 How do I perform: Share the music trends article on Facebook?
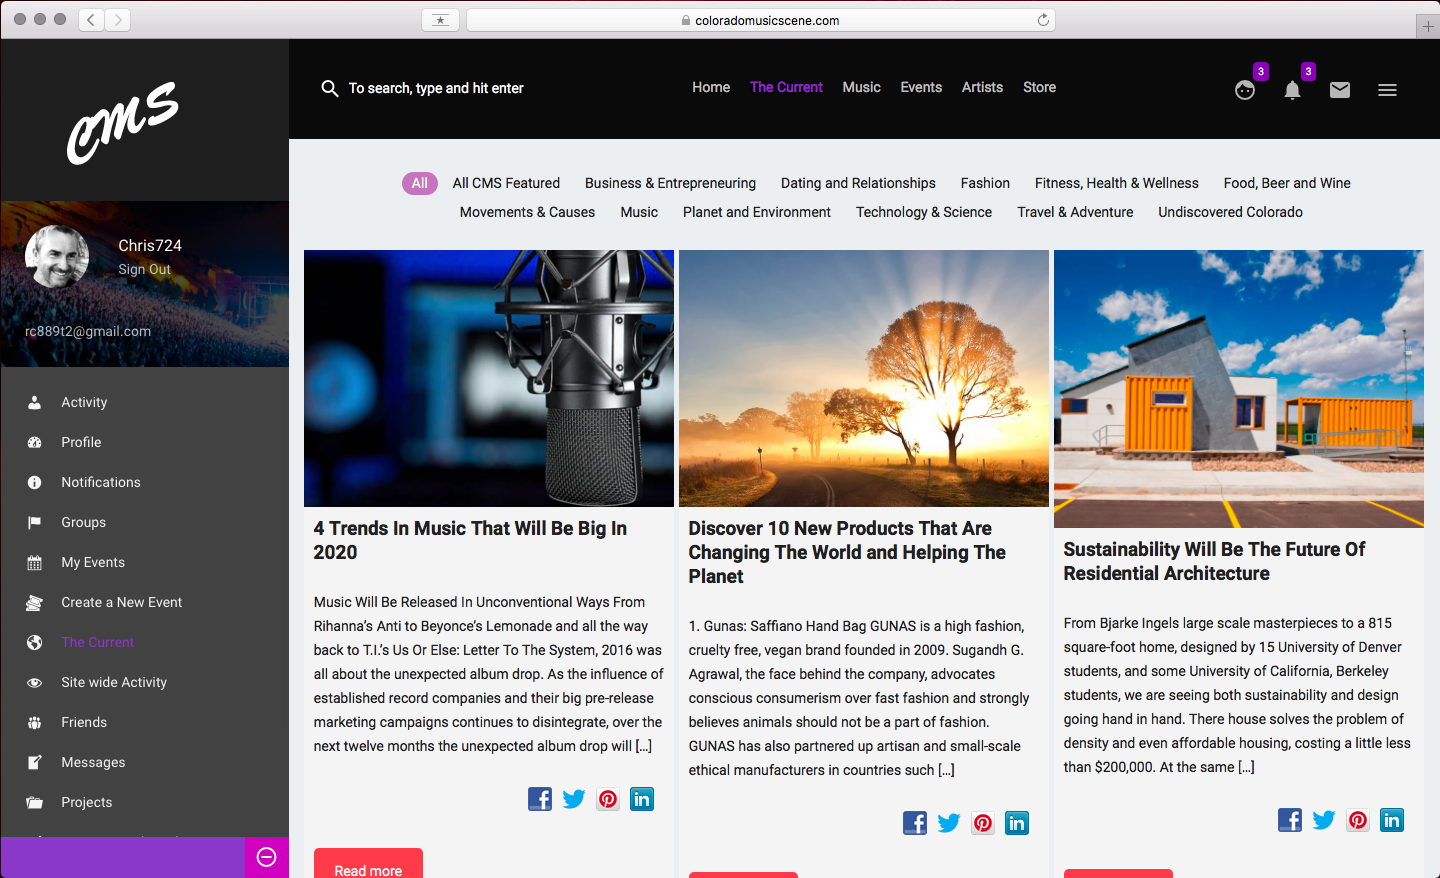click(540, 799)
